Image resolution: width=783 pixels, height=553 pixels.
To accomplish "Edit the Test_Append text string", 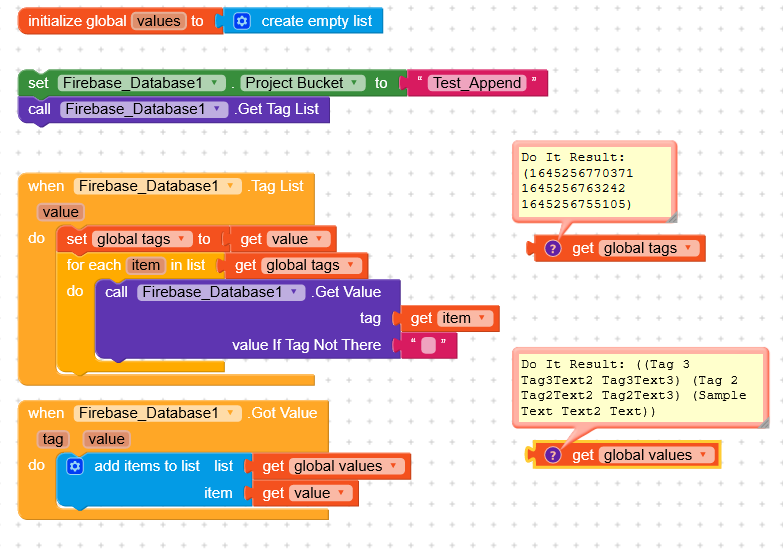I will [477, 83].
